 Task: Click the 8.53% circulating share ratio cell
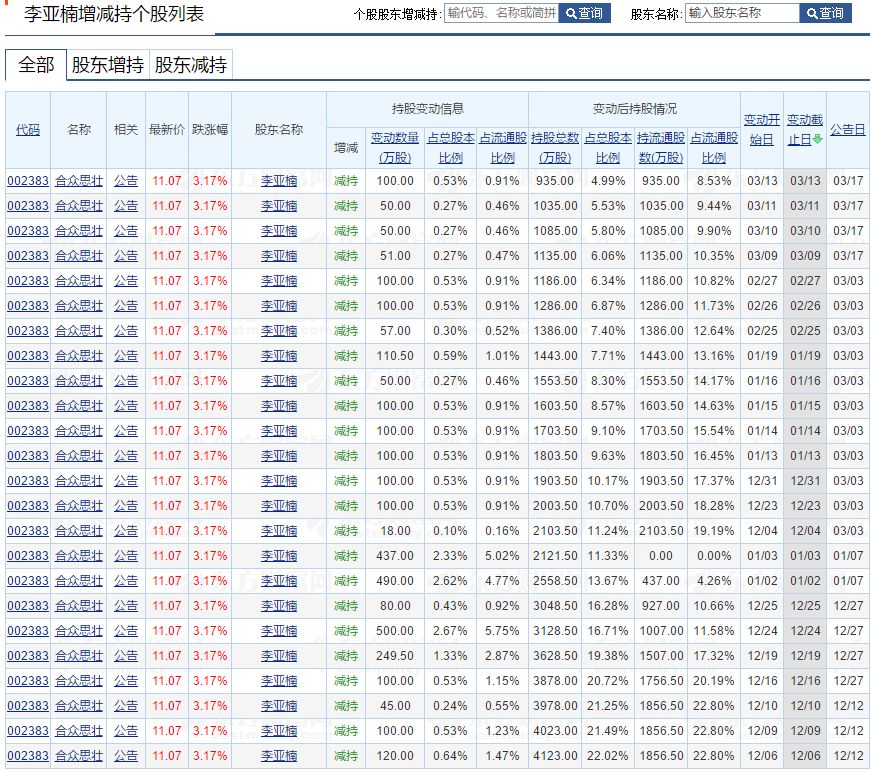click(714, 181)
